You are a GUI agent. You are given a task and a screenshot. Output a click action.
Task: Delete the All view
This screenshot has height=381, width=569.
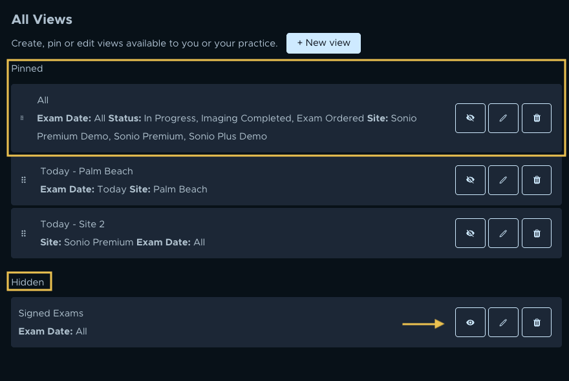click(537, 118)
